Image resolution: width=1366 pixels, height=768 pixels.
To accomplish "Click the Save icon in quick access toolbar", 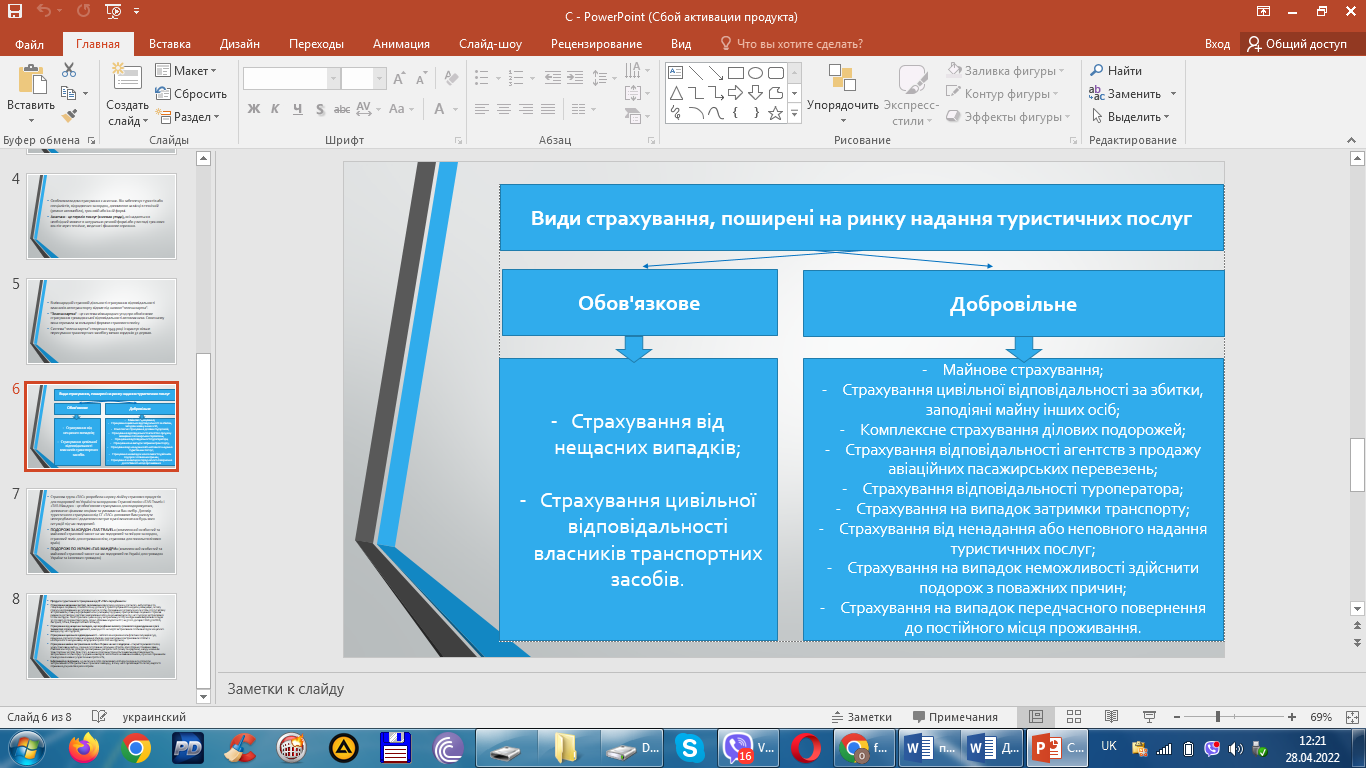I will [14, 13].
